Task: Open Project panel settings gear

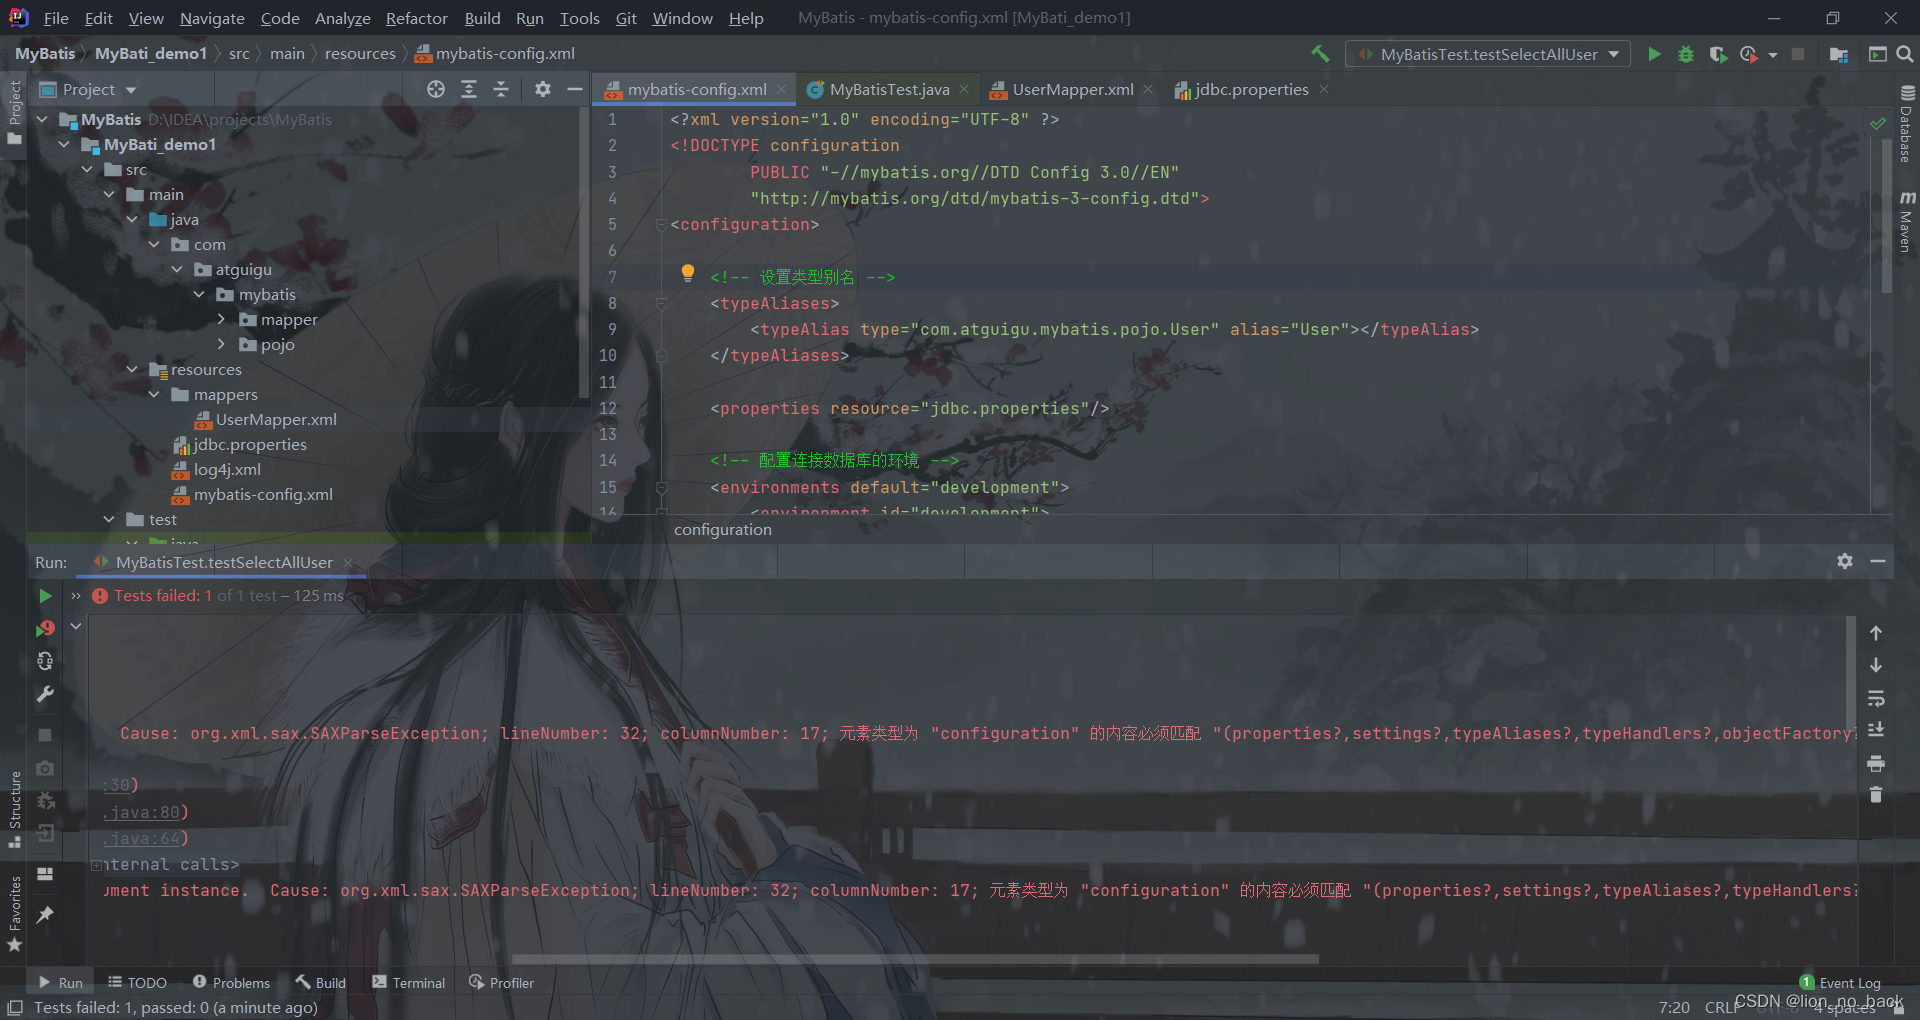Action: pos(543,89)
